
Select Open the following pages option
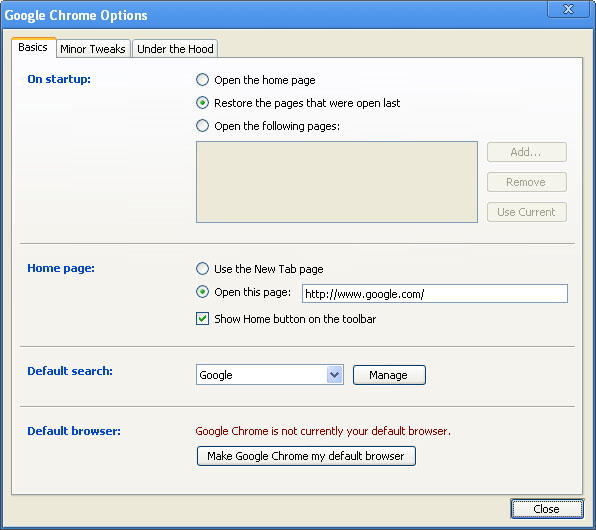click(202, 125)
